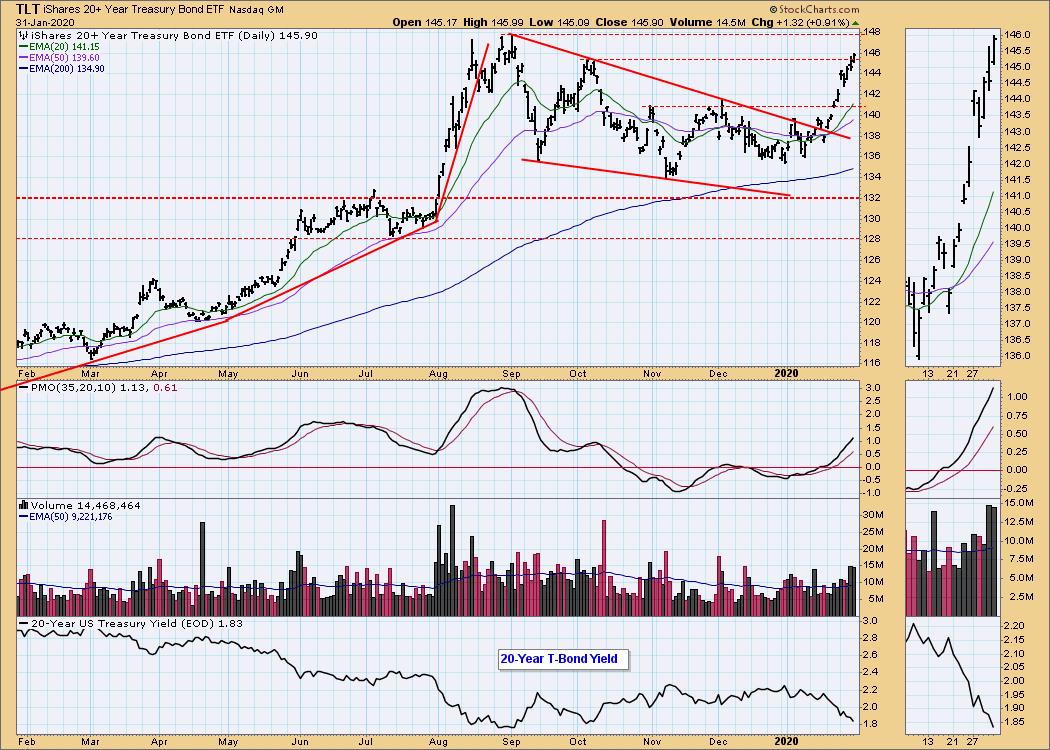Click the Volume 14,468,464 label
The width and height of the screenshot is (1050, 750).
click(84, 506)
